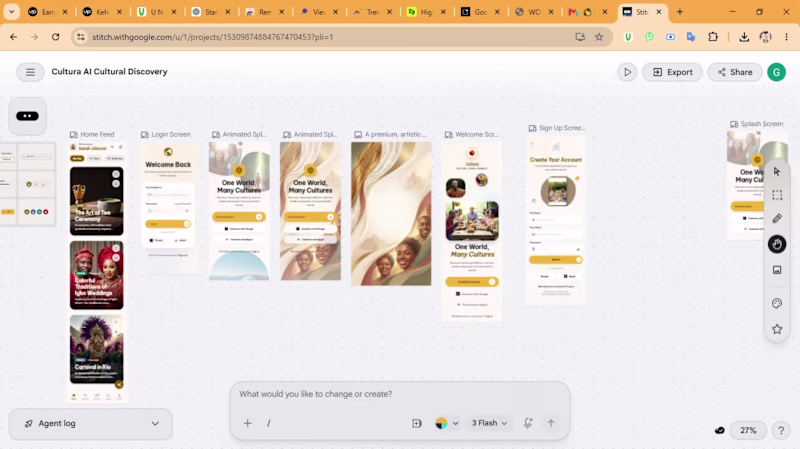Click the Play preview button
This screenshot has height=449, width=800.
[627, 72]
